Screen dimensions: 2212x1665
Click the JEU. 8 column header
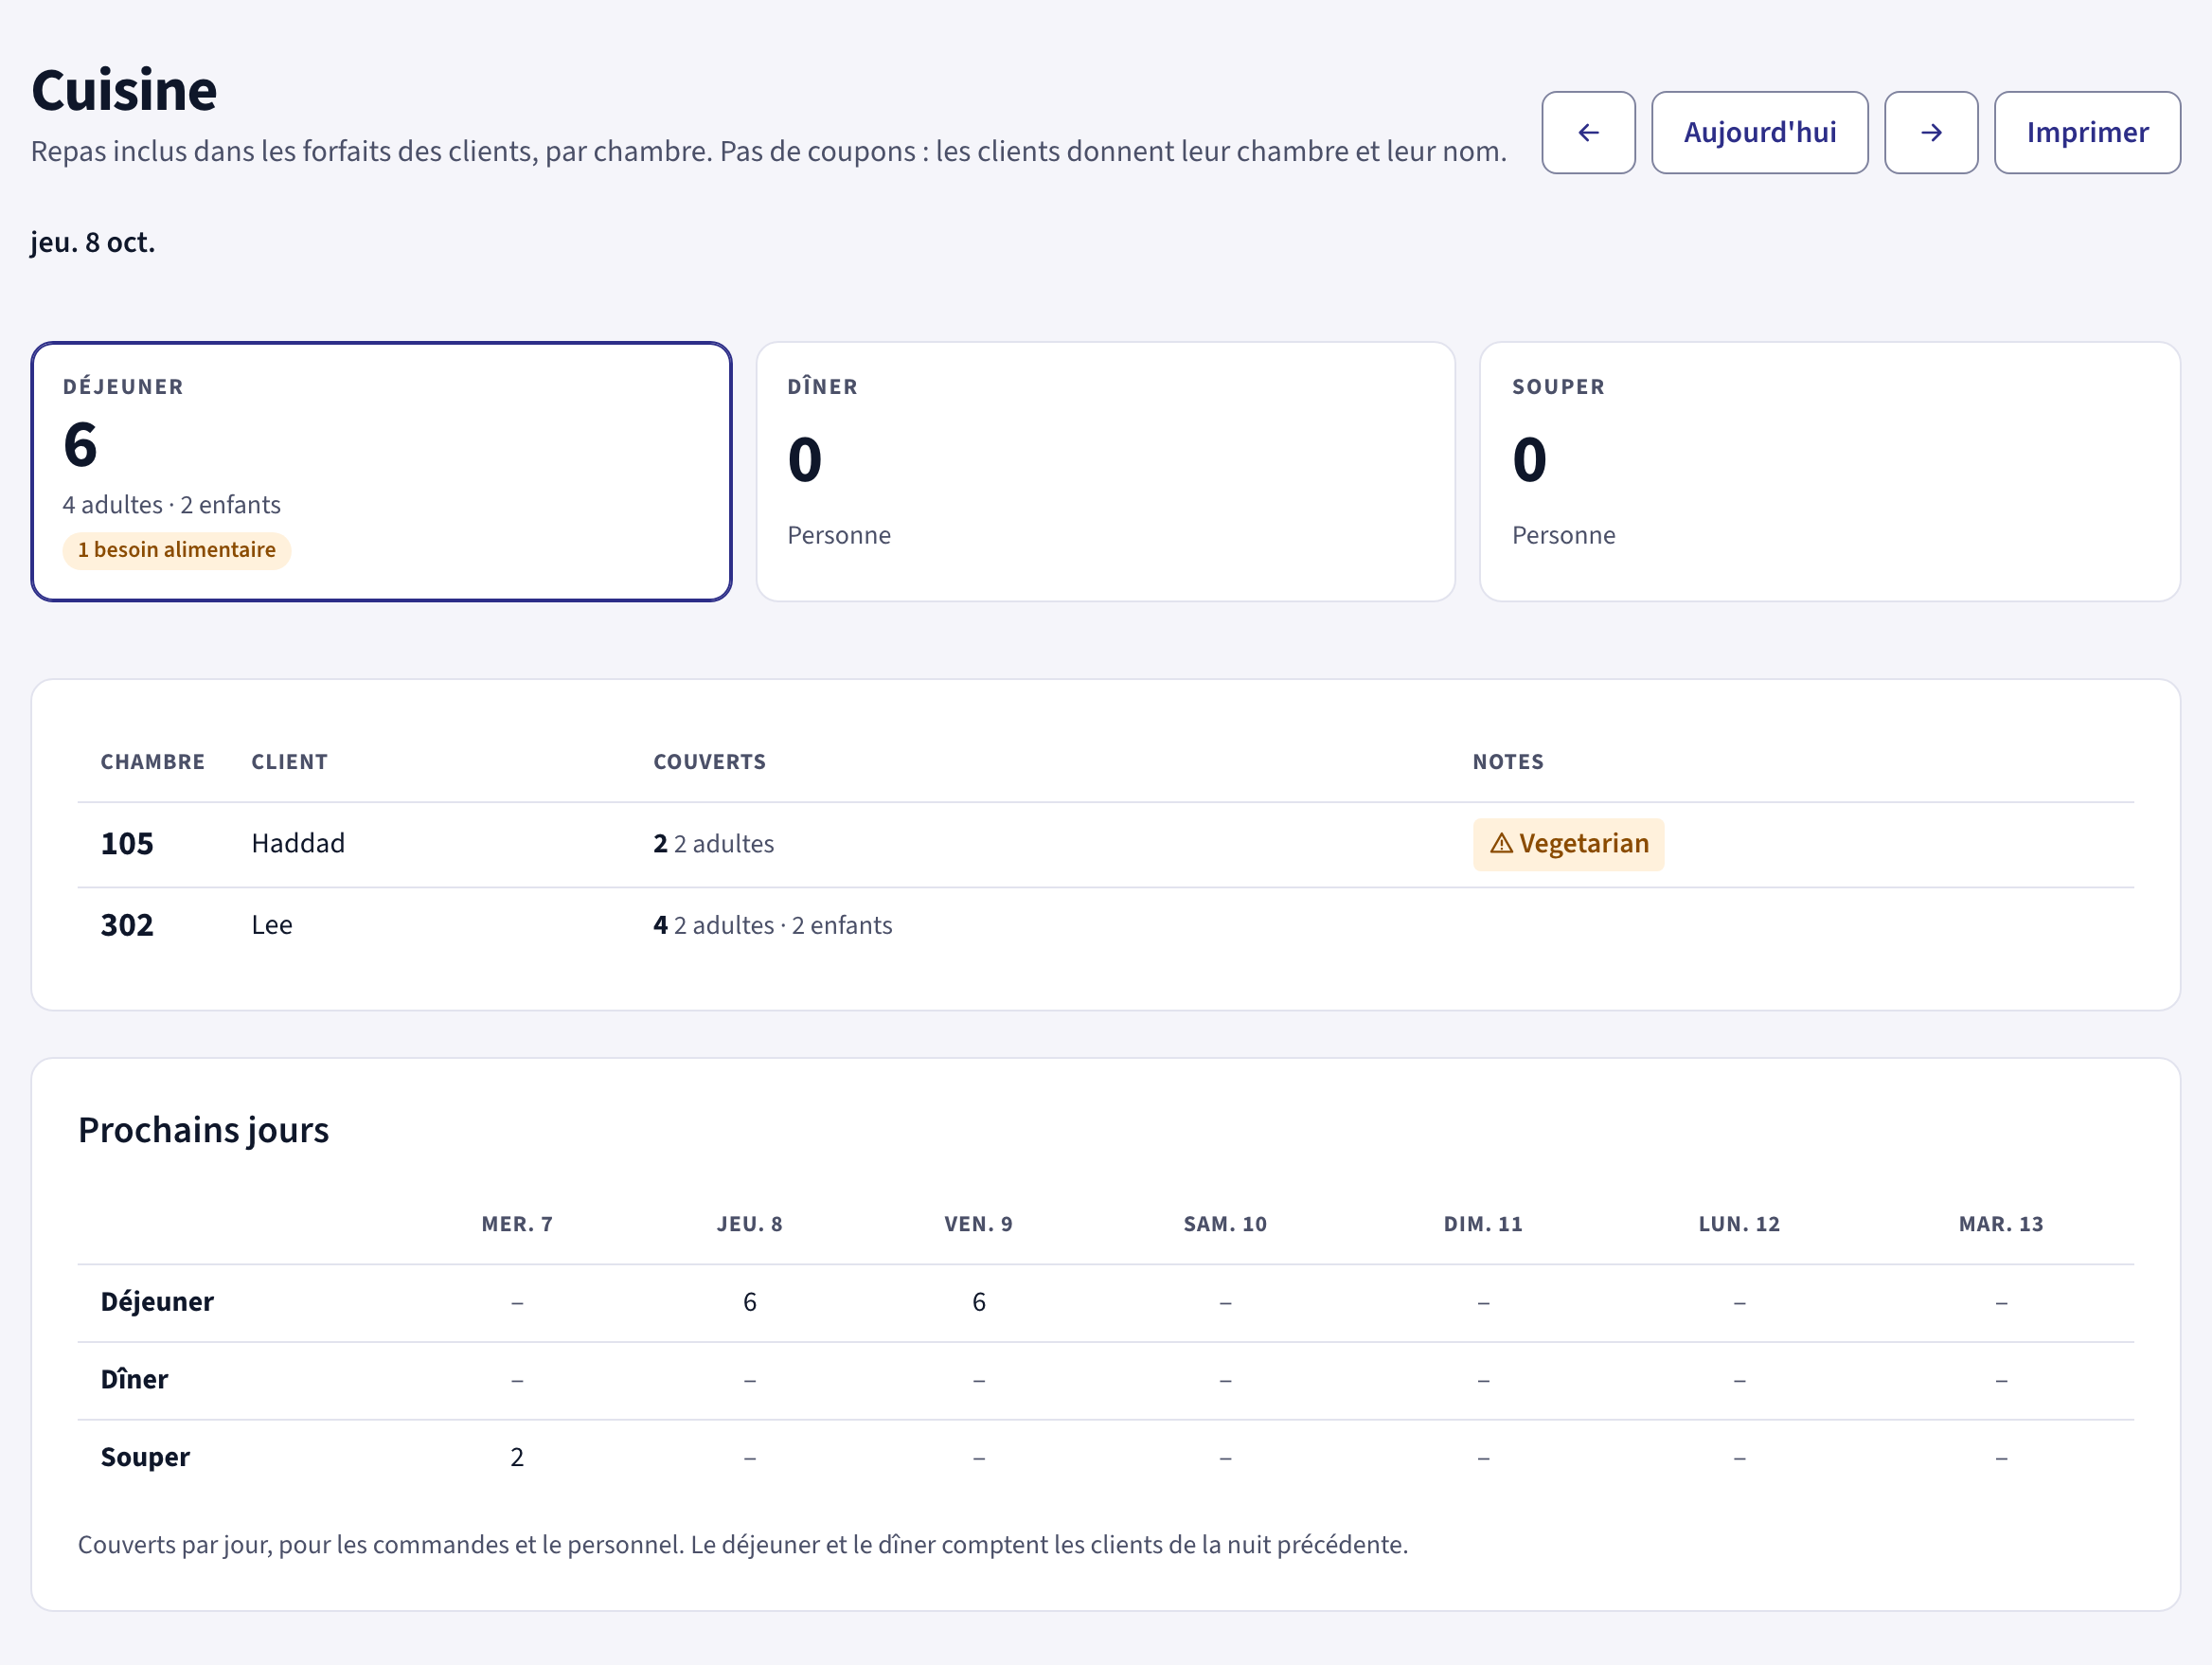750,1224
